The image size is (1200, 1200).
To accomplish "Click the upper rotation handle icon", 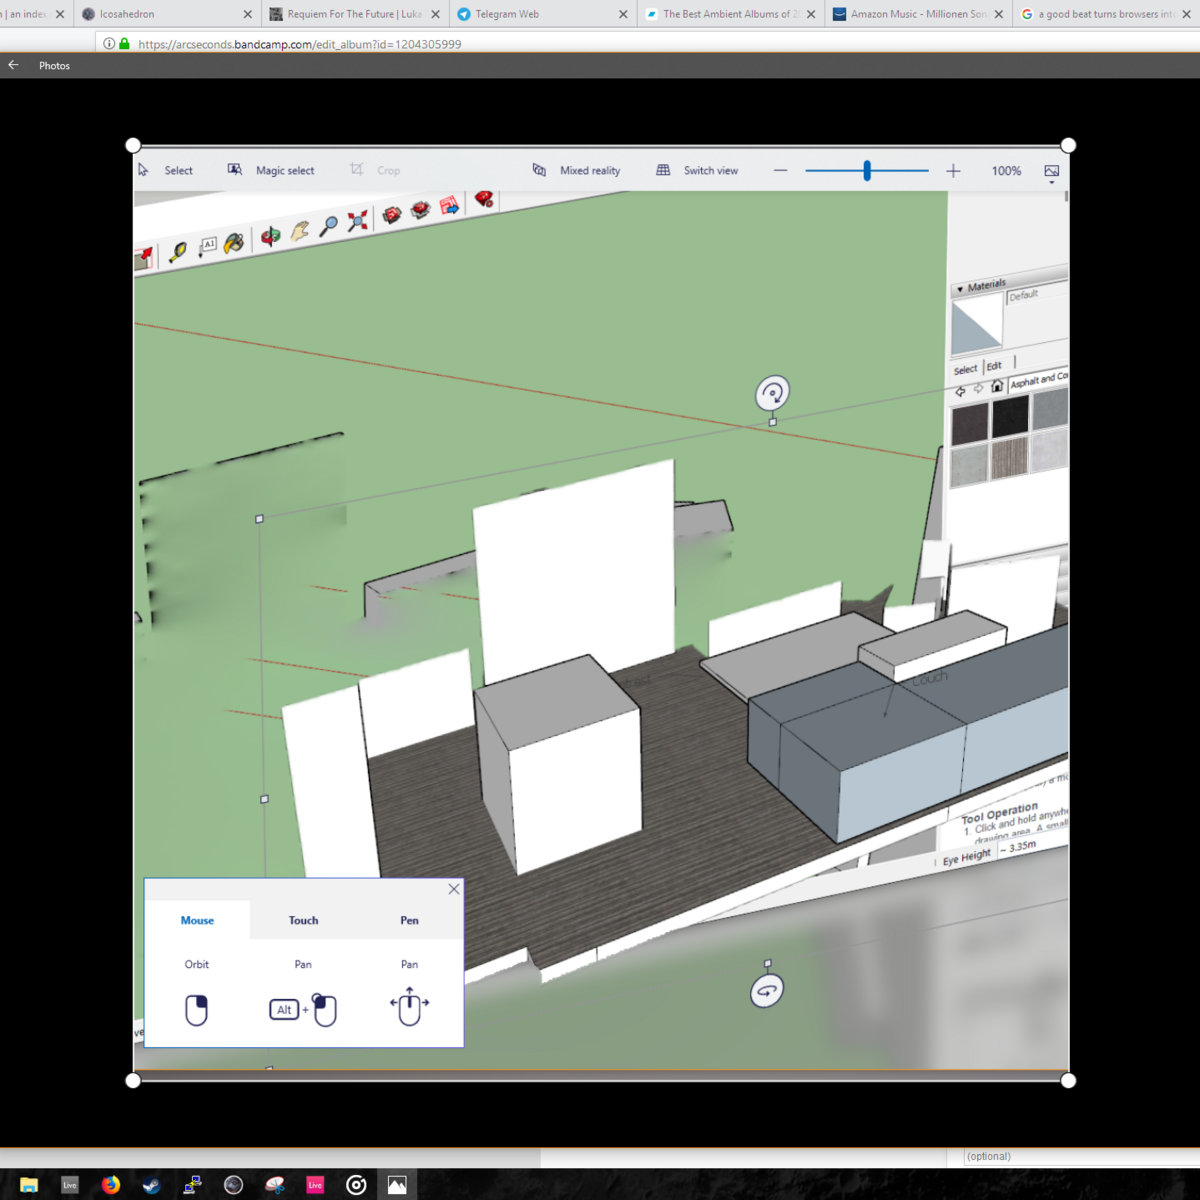I will (772, 393).
